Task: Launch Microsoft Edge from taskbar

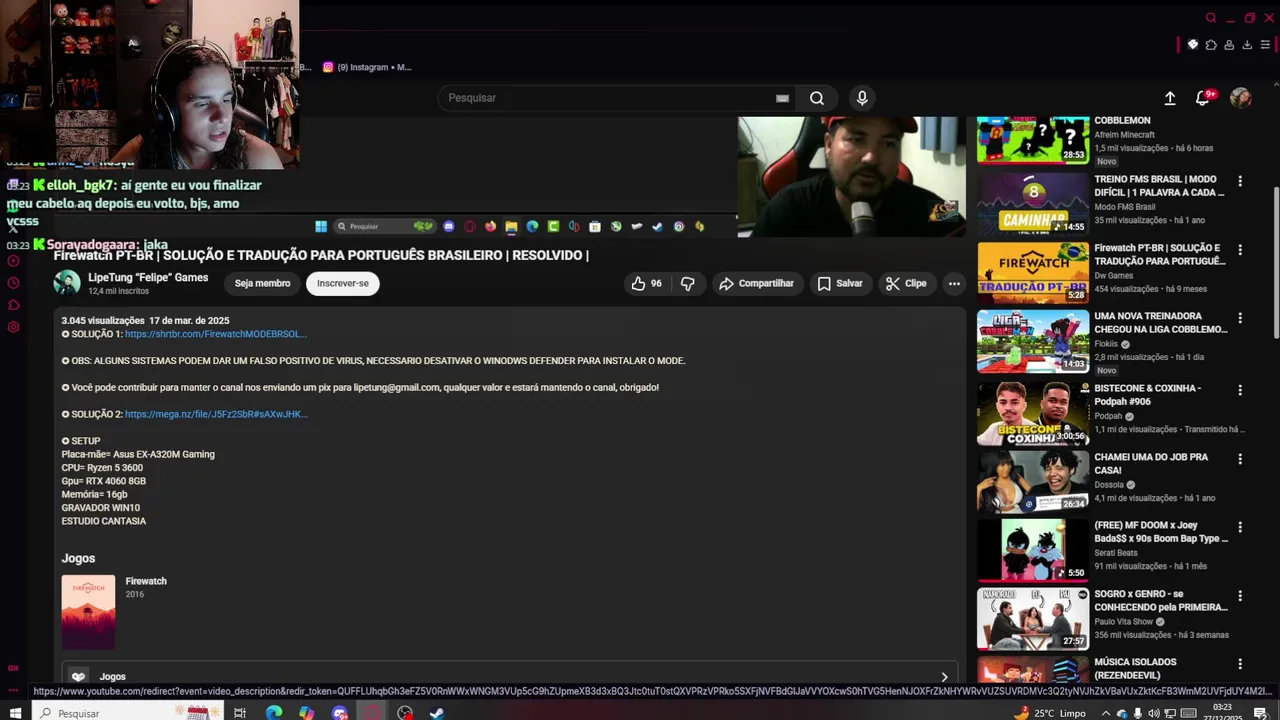Action: [x=274, y=713]
